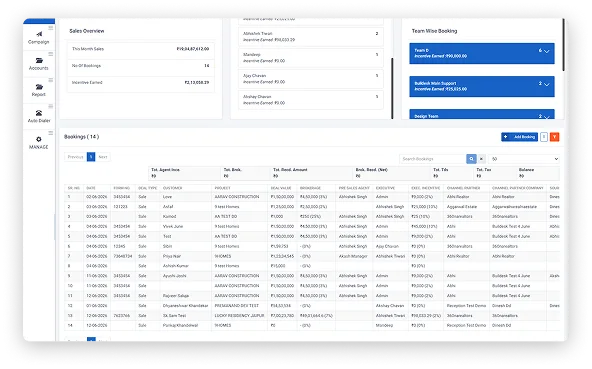Click the hamburger handle beside MANAGE
This screenshot has width=592, height=369.
pyautogui.click(x=51, y=133)
